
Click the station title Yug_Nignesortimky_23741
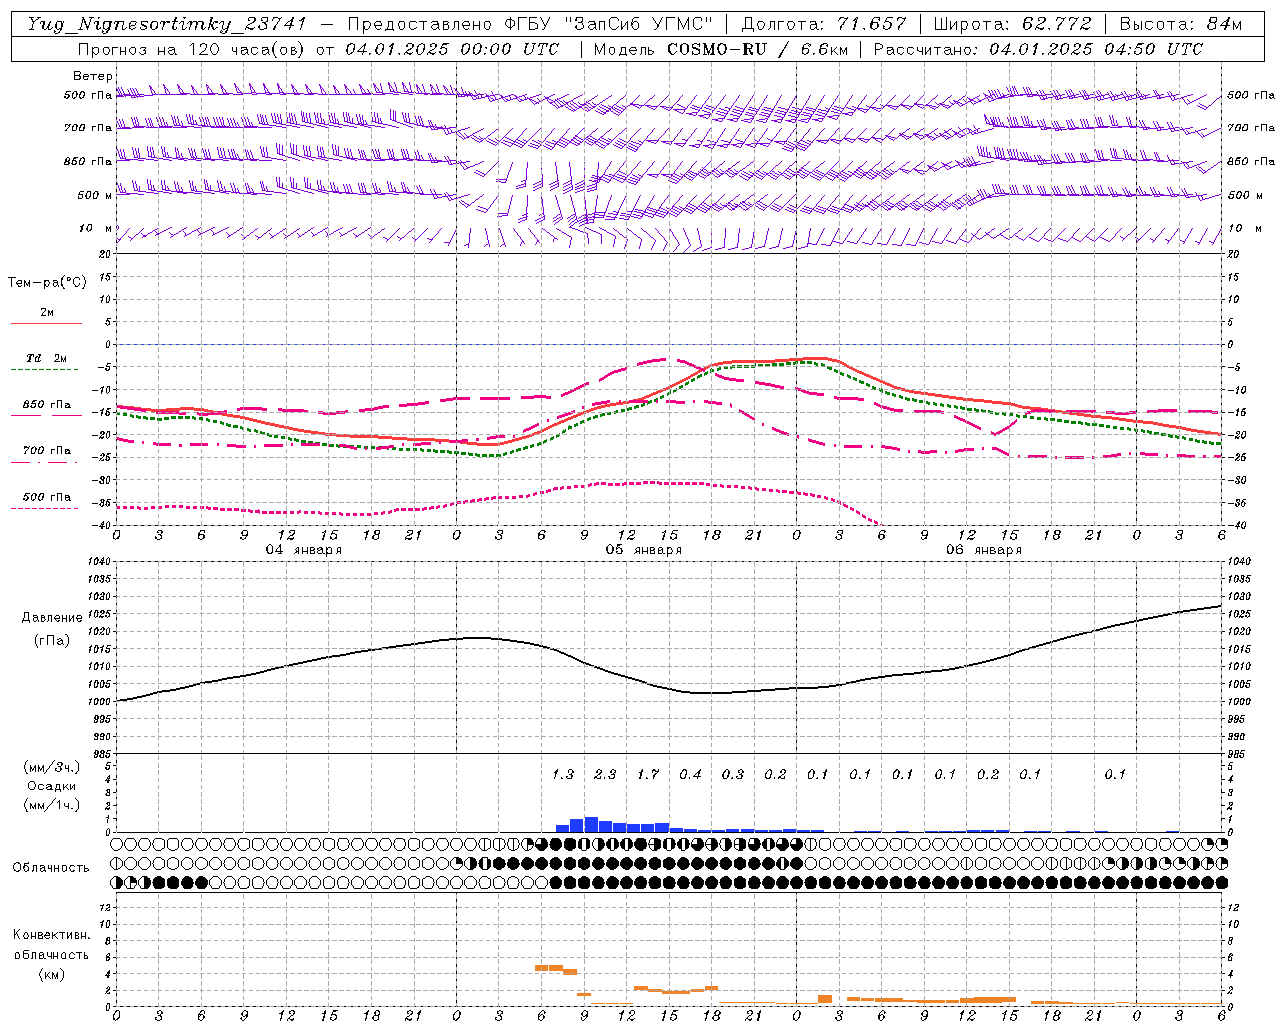pos(167,24)
